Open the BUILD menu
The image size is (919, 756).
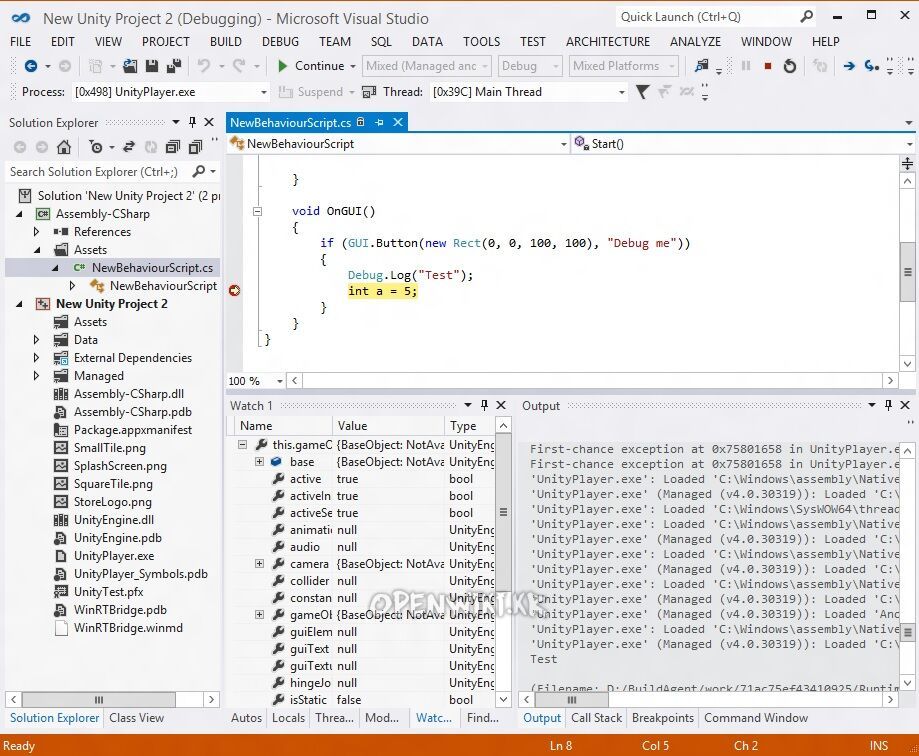click(x=226, y=42)
